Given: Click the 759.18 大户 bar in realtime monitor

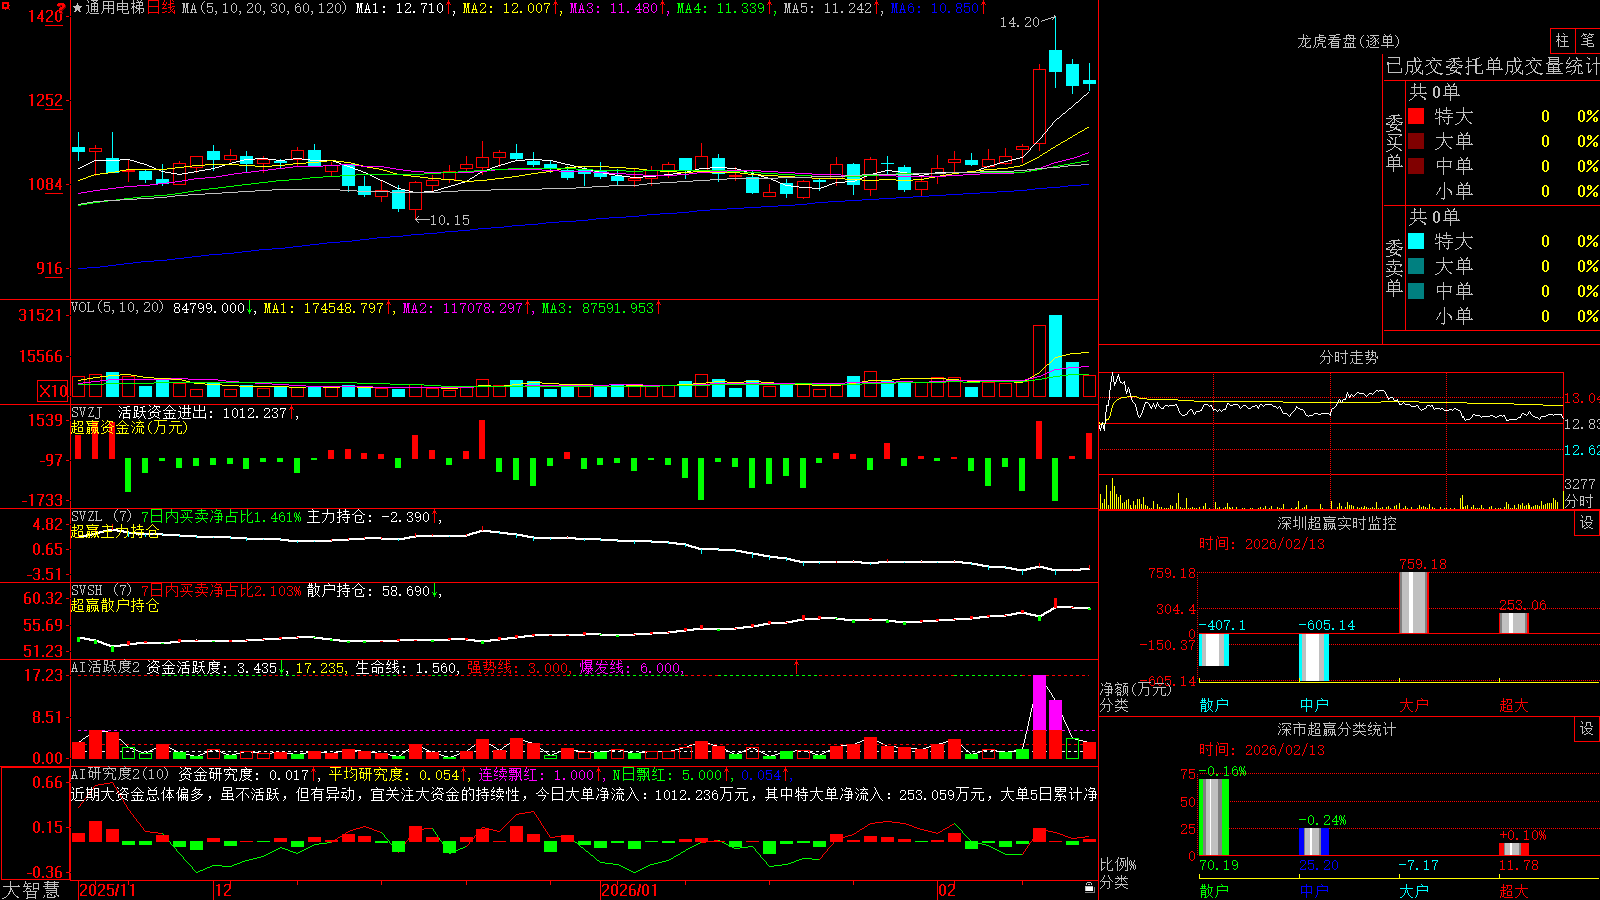Looking at the screenshot, I should 1413,603.
